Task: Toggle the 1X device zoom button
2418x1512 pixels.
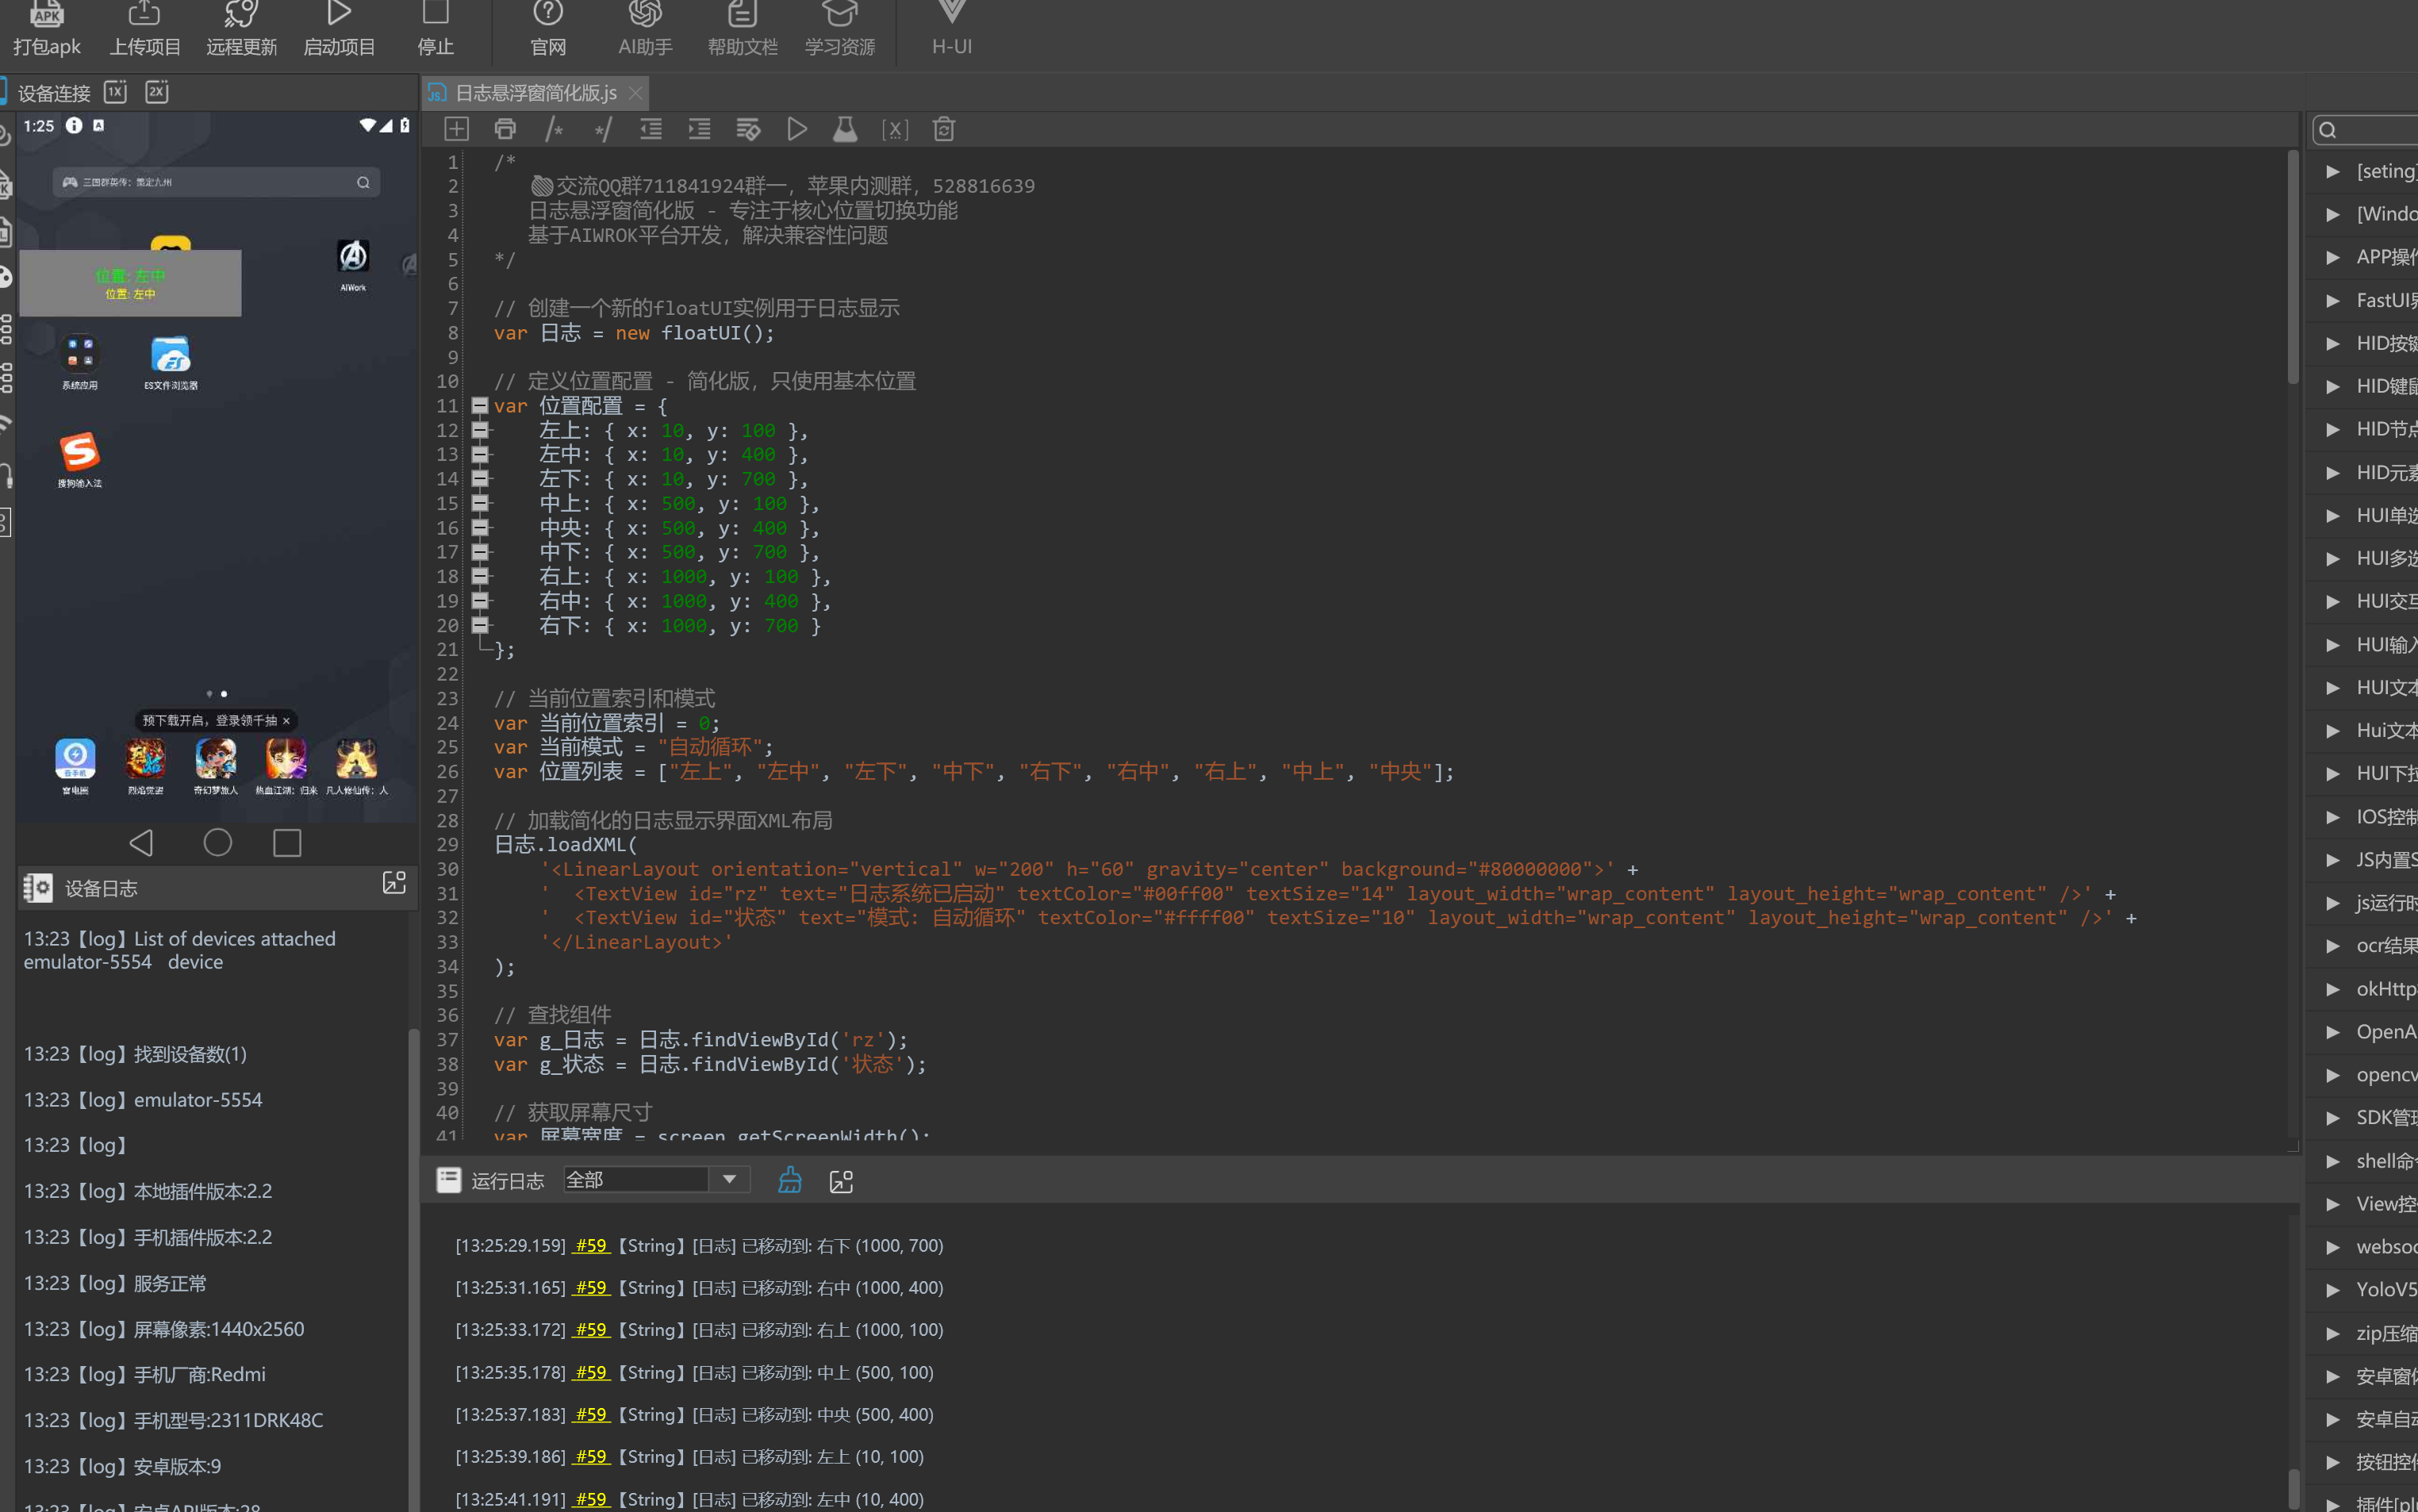Action: [x=116, y=92]
